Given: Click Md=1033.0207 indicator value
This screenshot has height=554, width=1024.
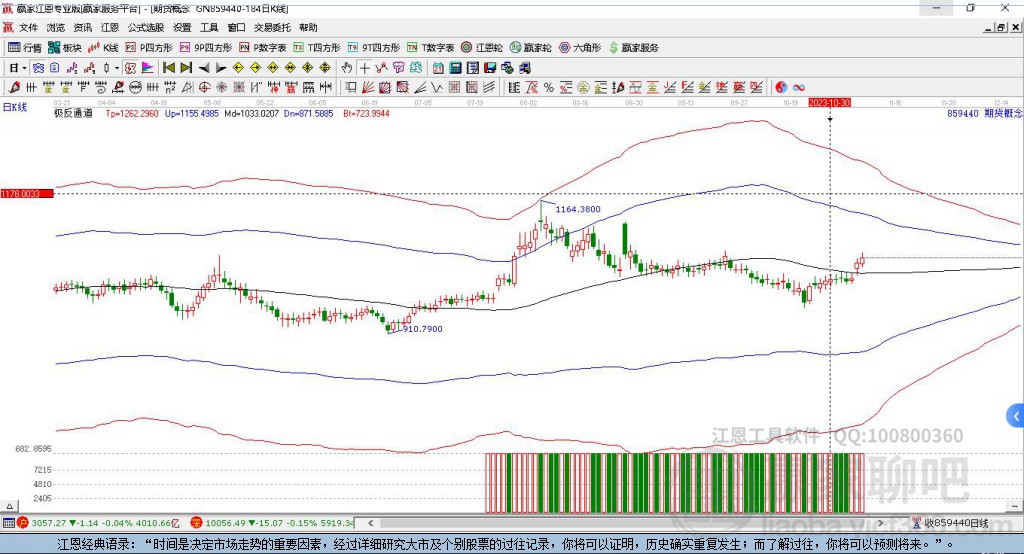Looking at the screenshot, I should [251, 114].
